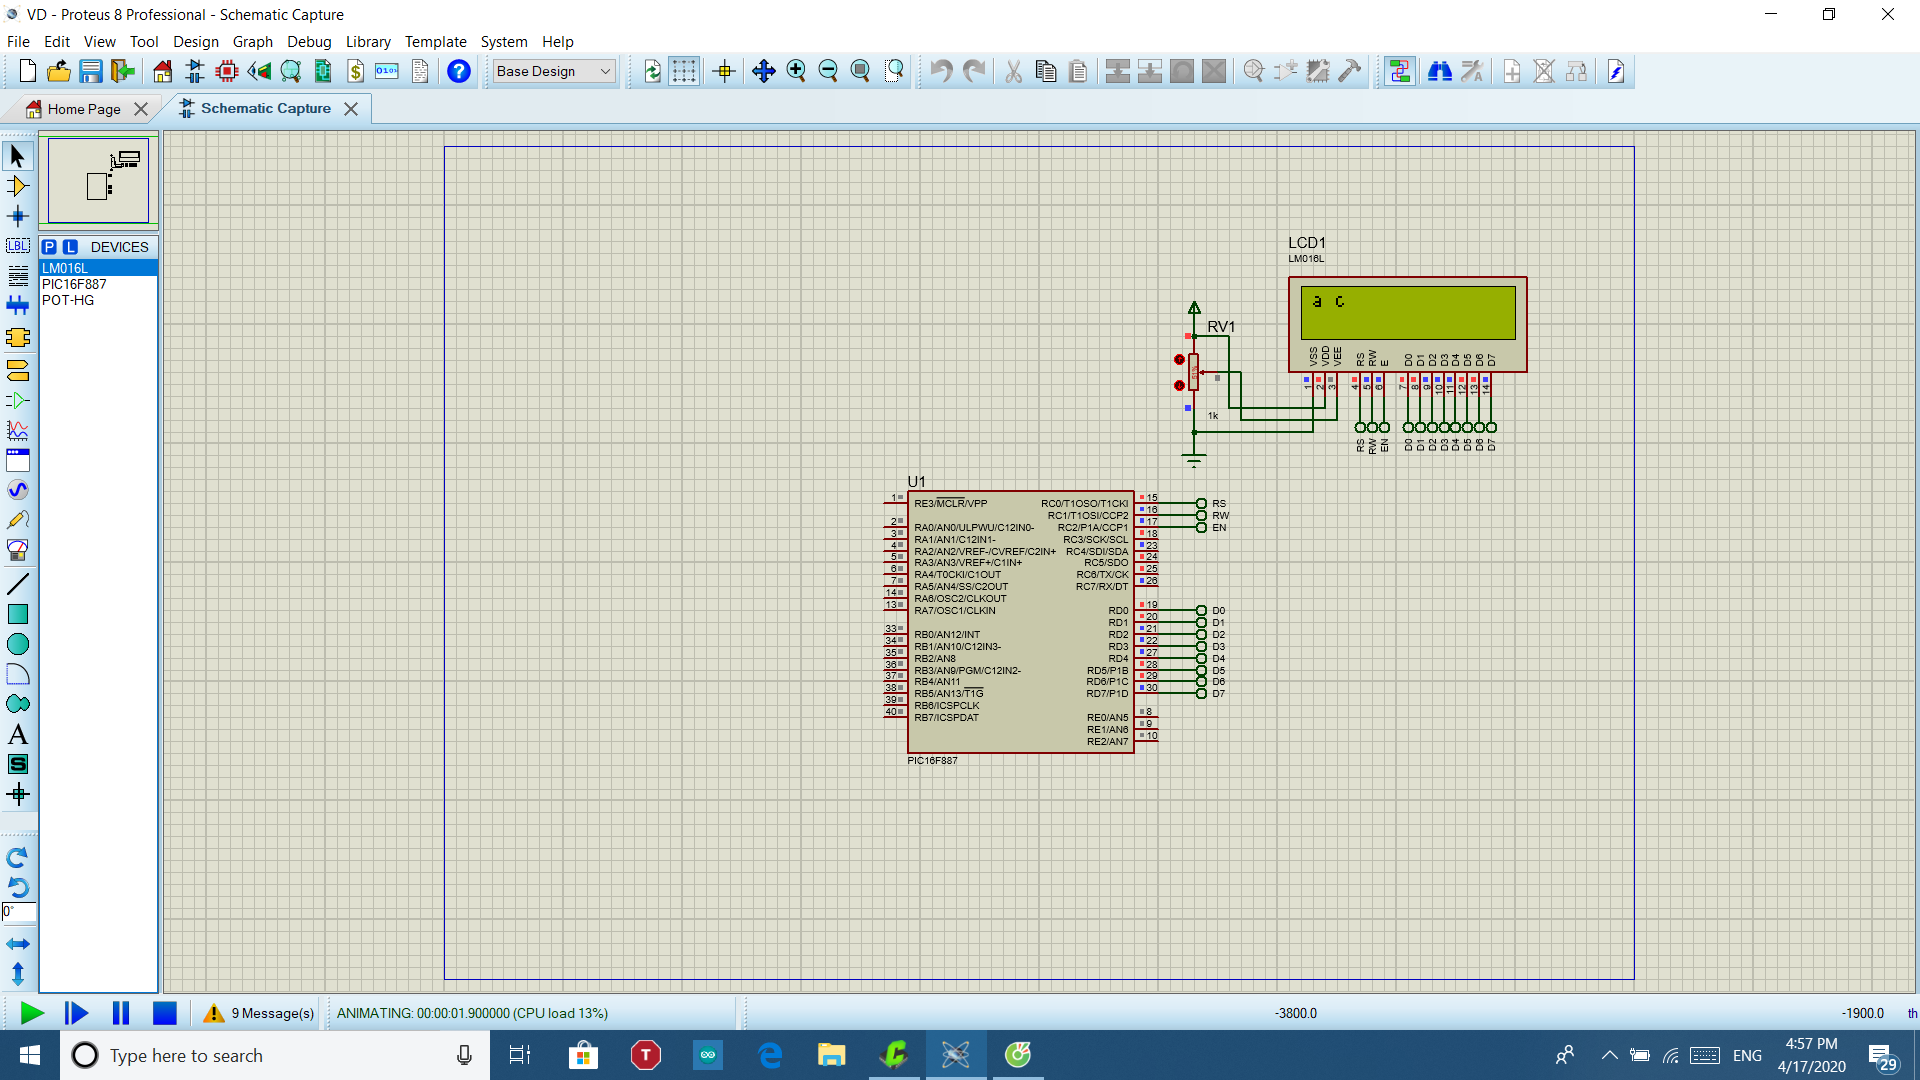Close the Schematic Capture tab
This screenshot has width=1920, height=1080.
[351, 109]
